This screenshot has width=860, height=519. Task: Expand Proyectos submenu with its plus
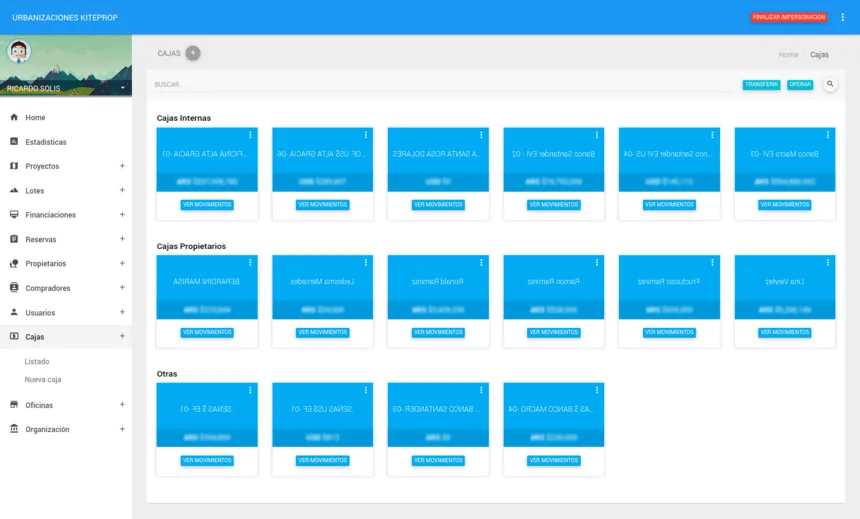(x=122, y=166)
